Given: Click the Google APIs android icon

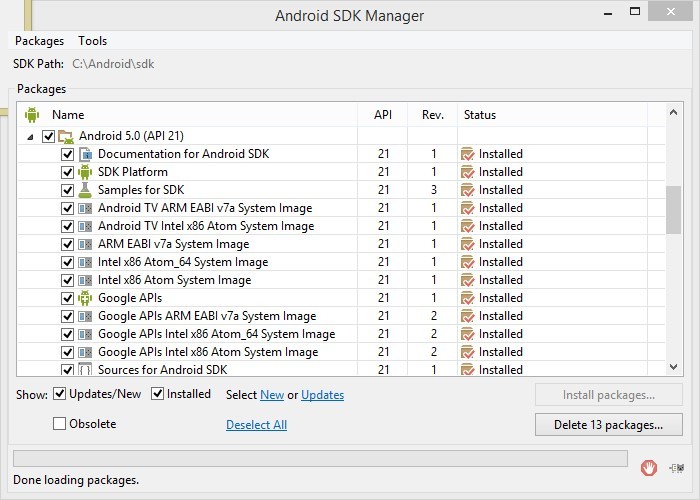Looking at the screenshot, I should (85, 298).
